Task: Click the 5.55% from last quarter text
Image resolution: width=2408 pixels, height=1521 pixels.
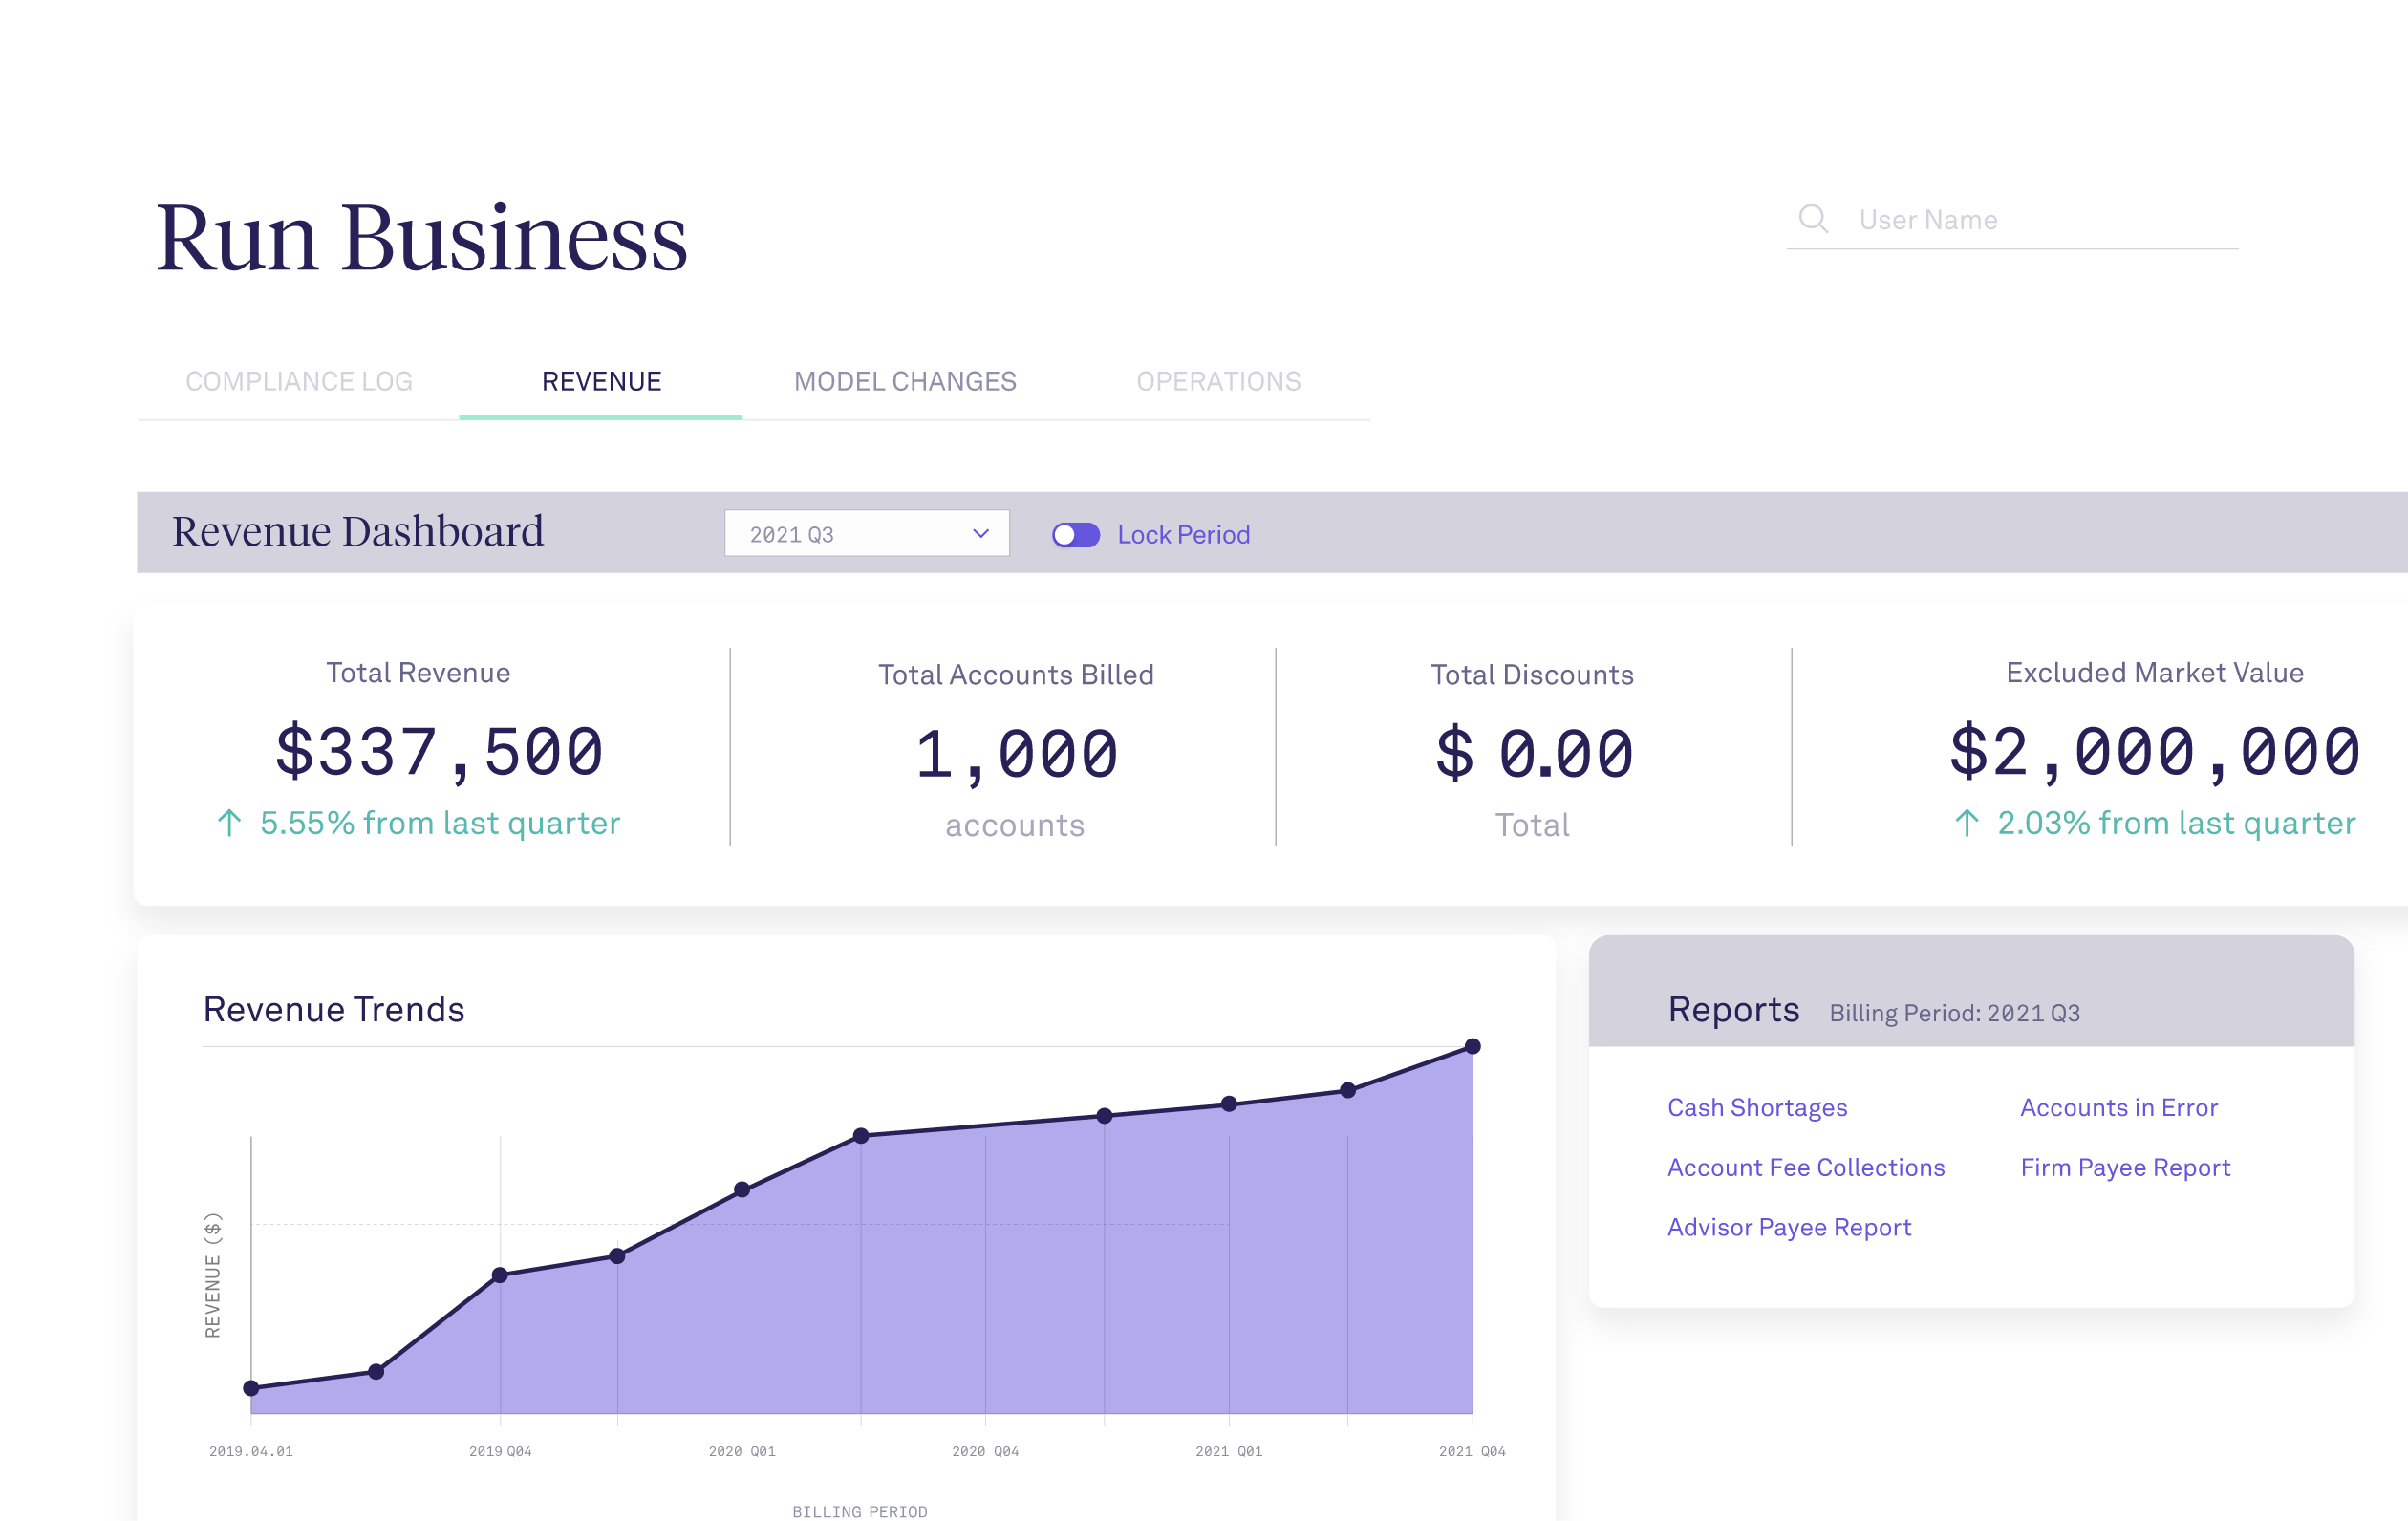Action: (x=440, y=823)
